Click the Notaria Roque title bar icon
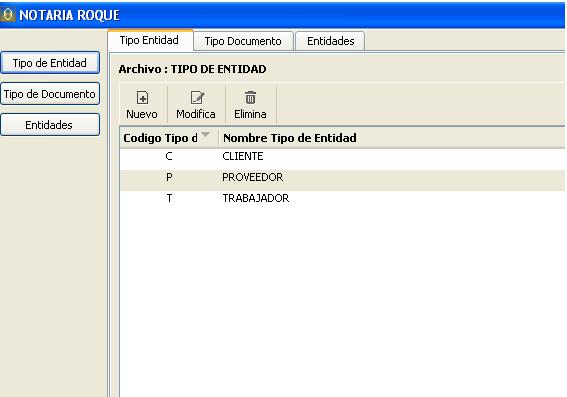Screen dimensions: 567x397 point(8,15)
